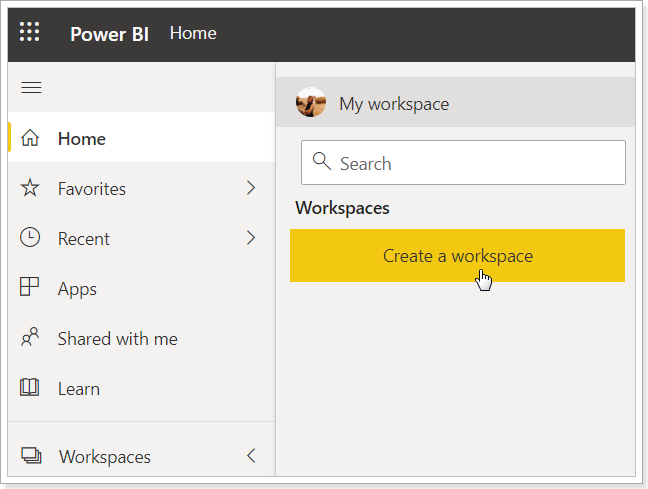Open My workspace
This screenshot has height=489, width=648.
[455, 102]
